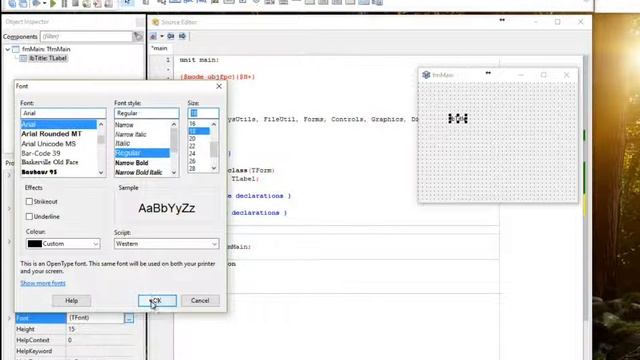Screen dimensions: 640x360
Task: Choose Regular in the font style list
Action: pyautogui.click(x=142, y=153)
